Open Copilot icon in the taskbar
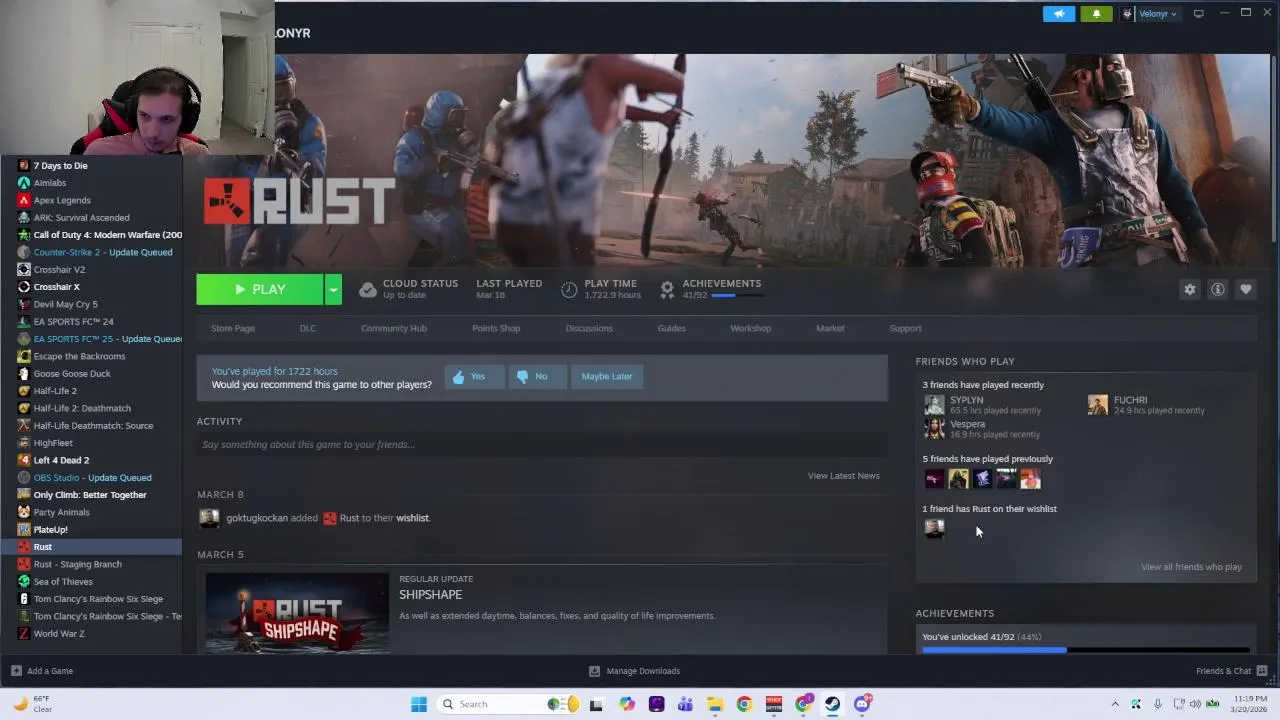The width and height of the screenshot is (1280, 720). tap(627, 704)
